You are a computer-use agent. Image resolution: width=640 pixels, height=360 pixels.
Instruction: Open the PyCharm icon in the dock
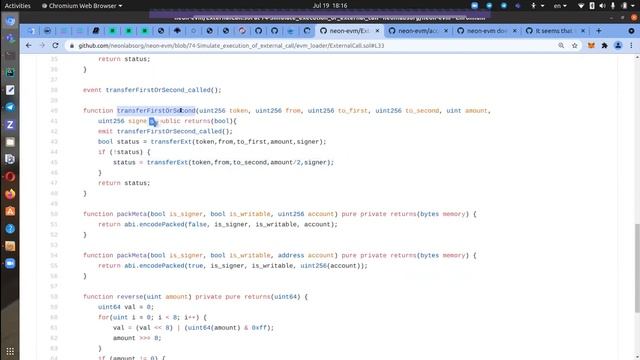coord(10,73)
